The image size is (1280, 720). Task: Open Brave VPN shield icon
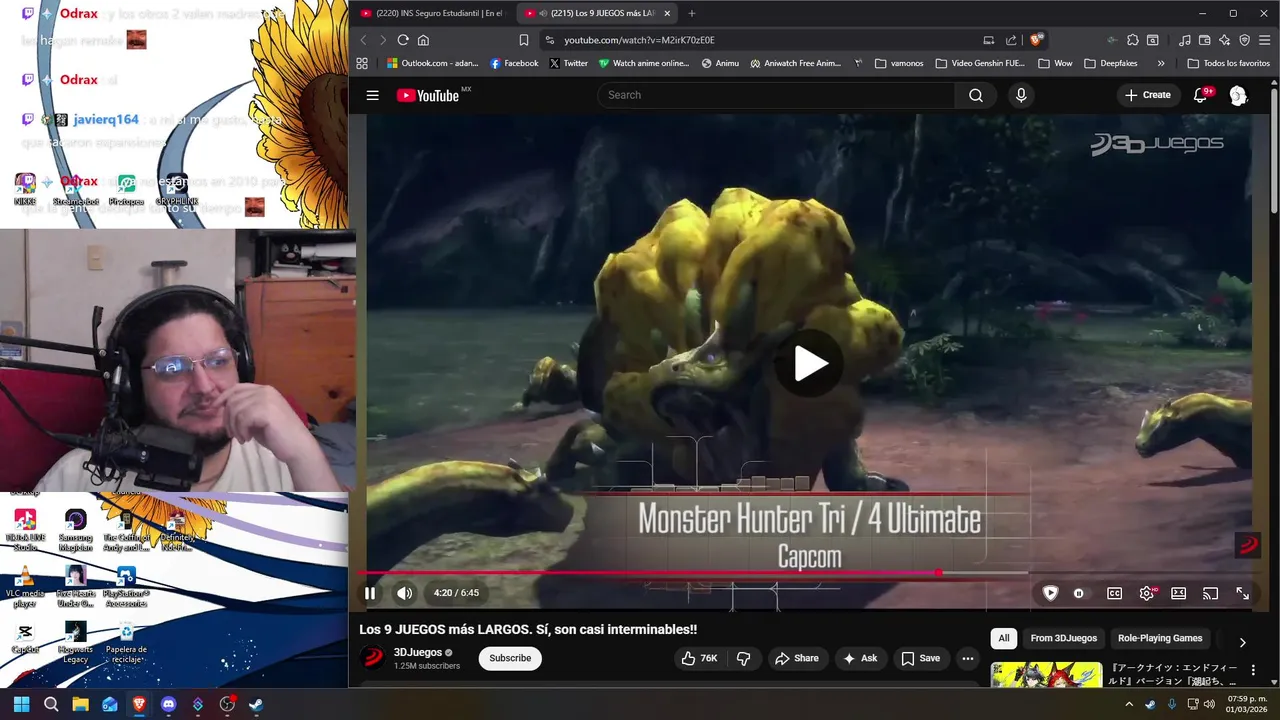[1244, 40]
